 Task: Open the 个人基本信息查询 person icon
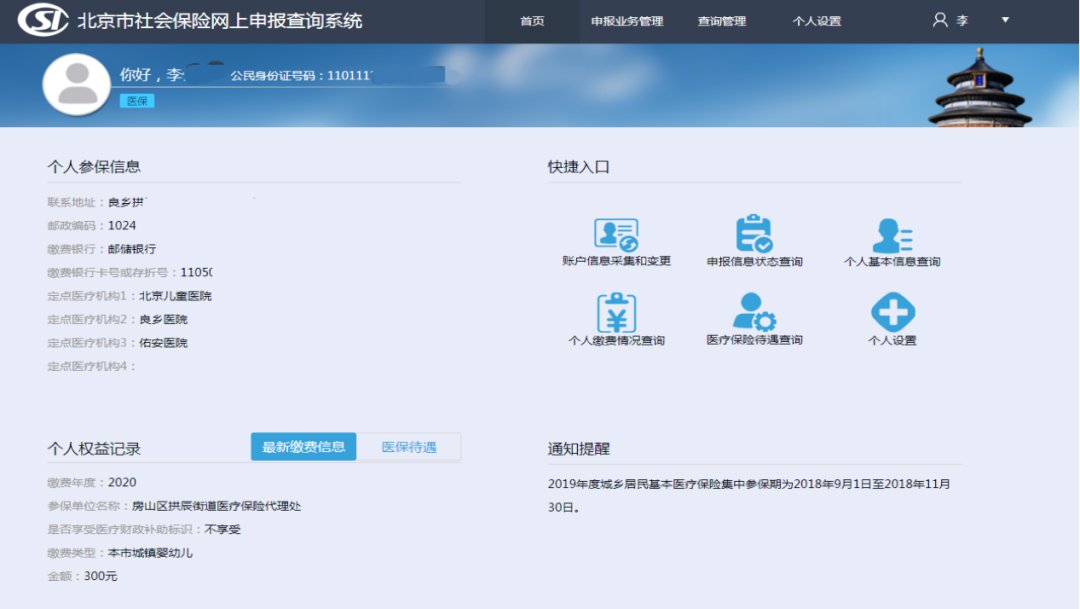pos(892,235)
